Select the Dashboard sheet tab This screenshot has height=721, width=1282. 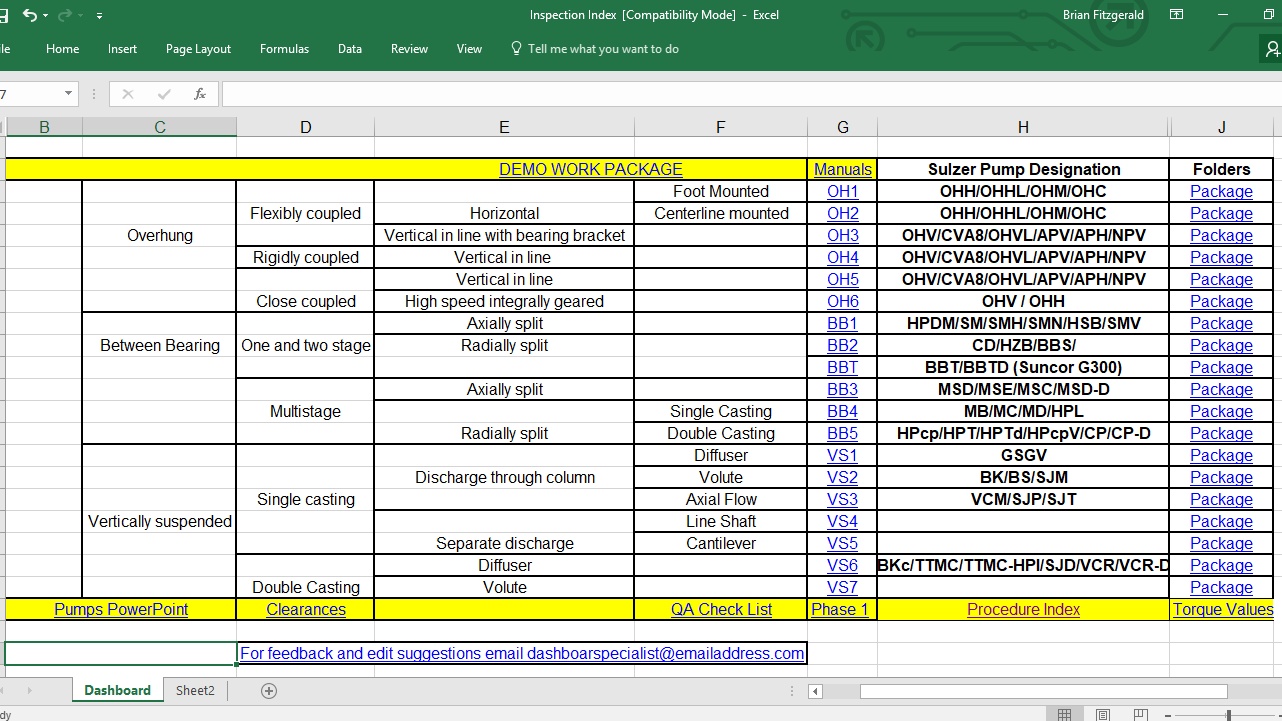point(118,691)
